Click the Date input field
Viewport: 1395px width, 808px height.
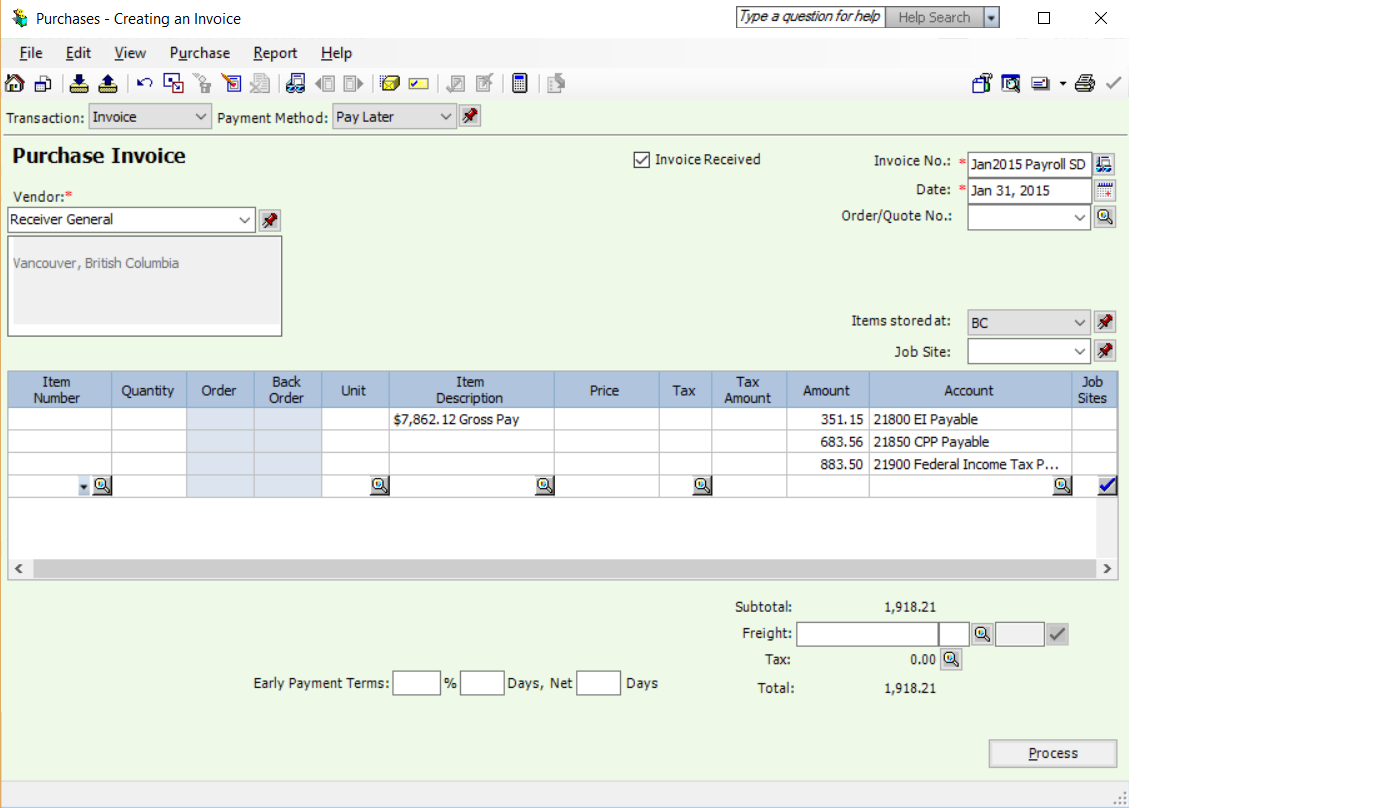pyautogui.click(x=1029, y=190)
